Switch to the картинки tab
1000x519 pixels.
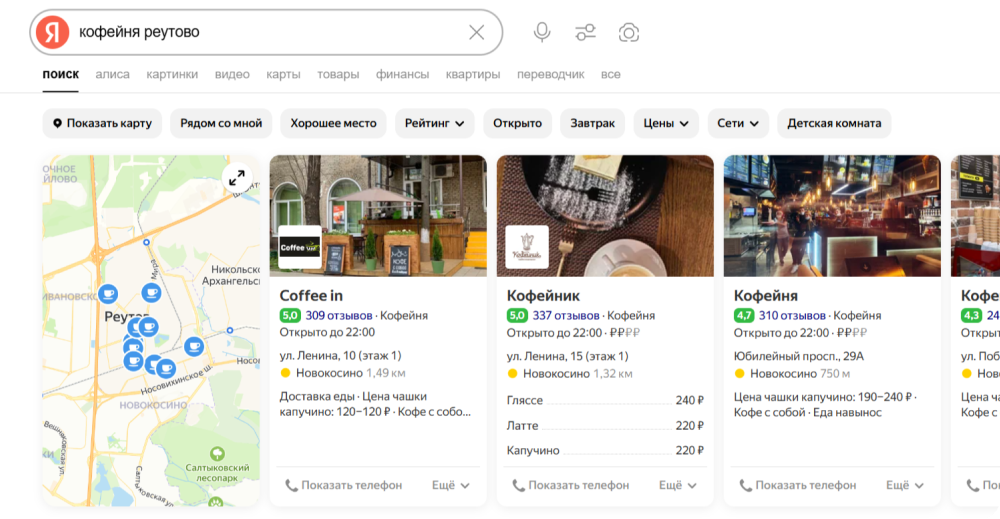tap(172, 75)
